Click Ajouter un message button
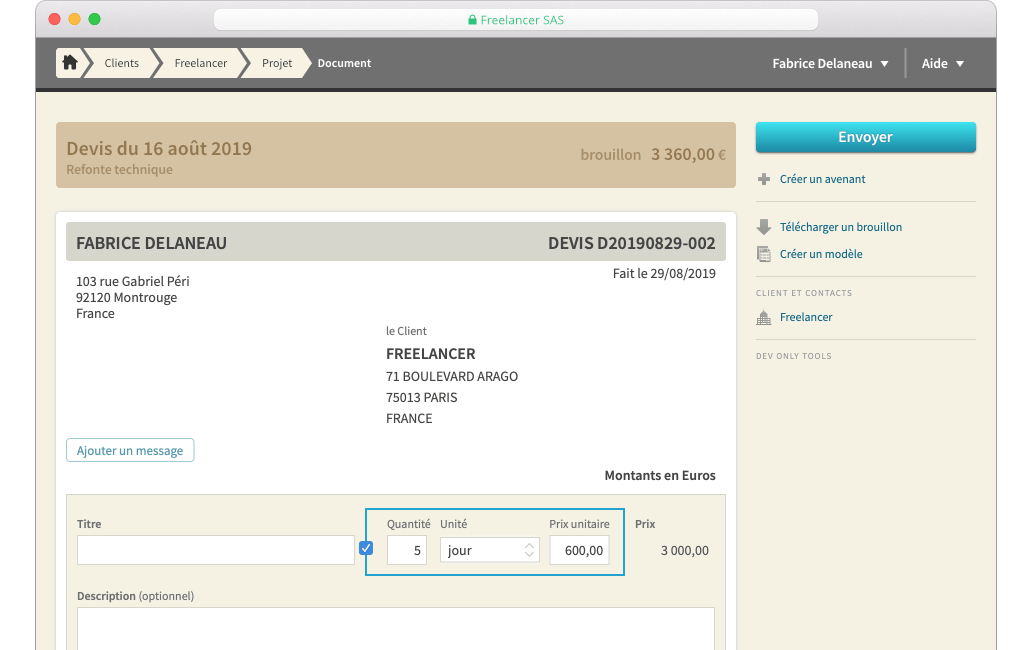 (130, 450)
